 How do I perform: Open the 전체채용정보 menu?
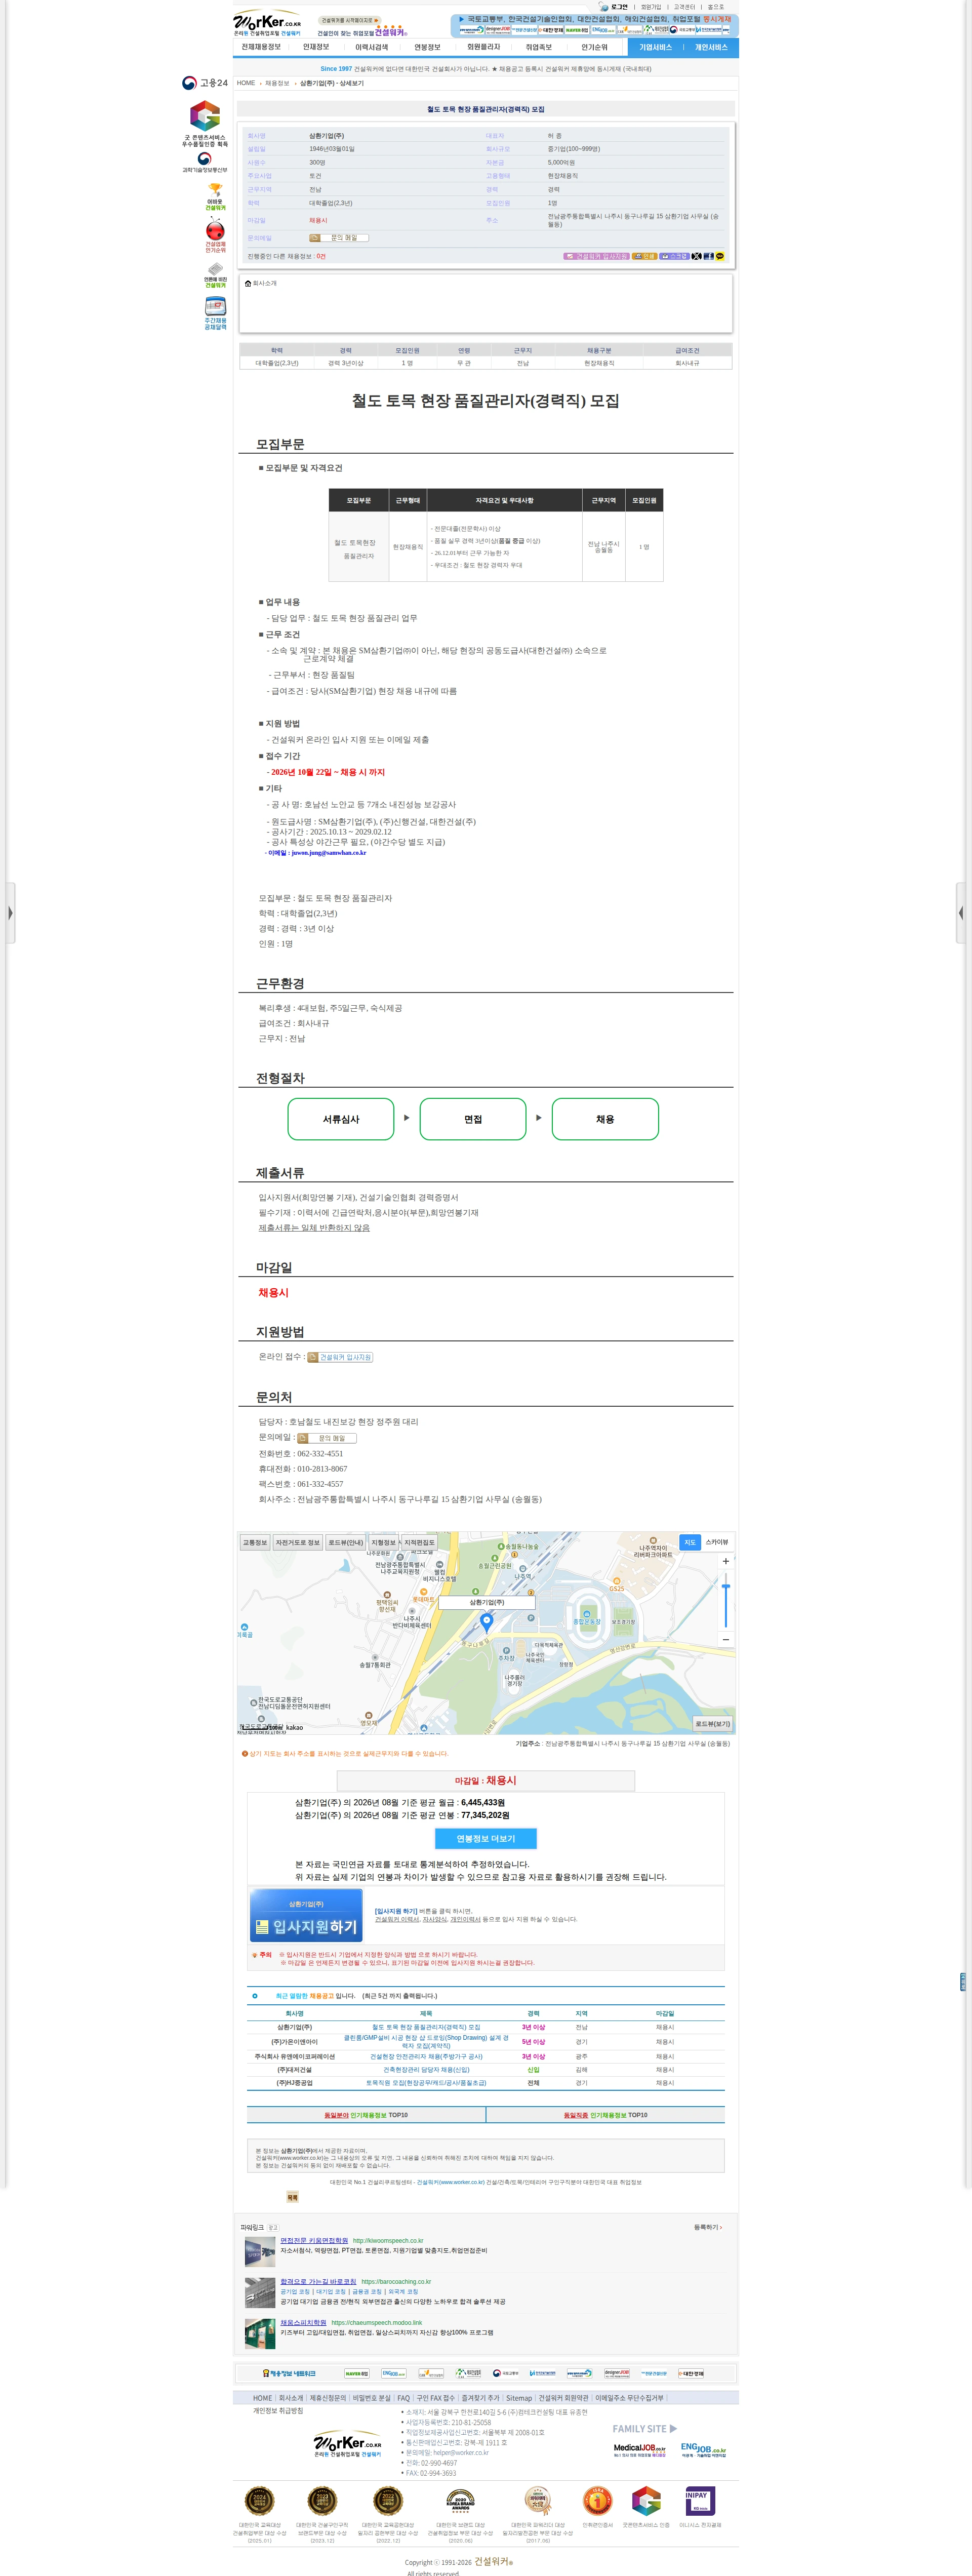pyautogui.click(x=261, y=47)
